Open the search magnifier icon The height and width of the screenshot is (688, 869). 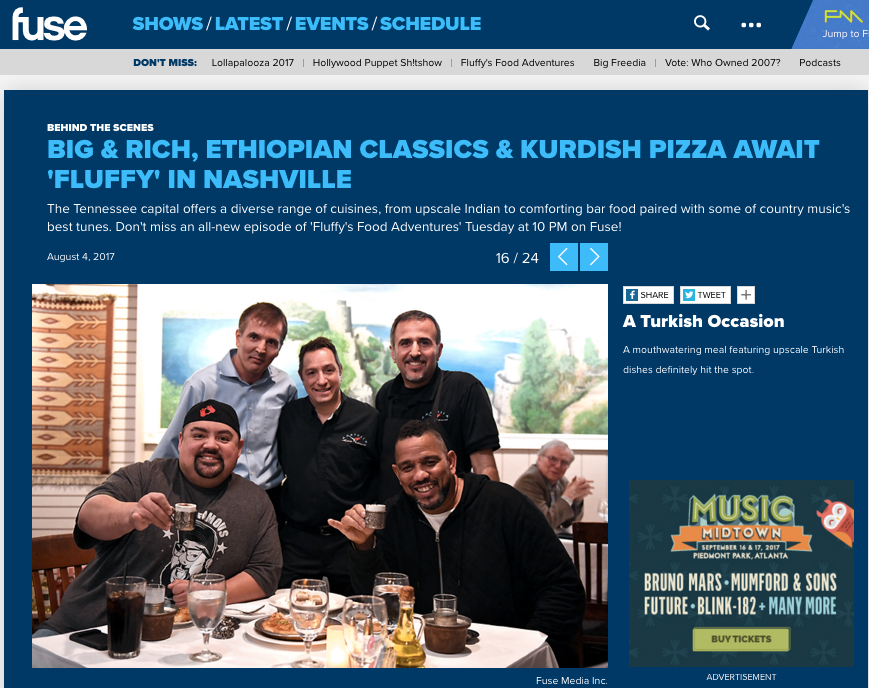(702, 23)
